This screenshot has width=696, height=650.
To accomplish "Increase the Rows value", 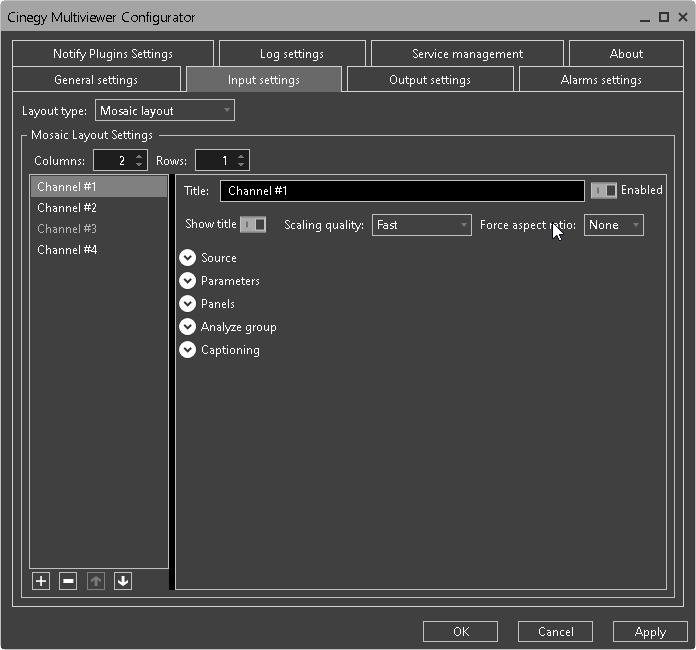I will click(x=241, y=156).
